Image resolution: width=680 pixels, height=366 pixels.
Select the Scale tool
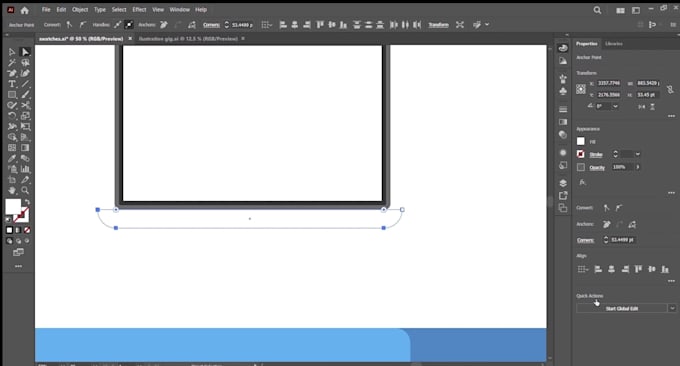(25, 116)
